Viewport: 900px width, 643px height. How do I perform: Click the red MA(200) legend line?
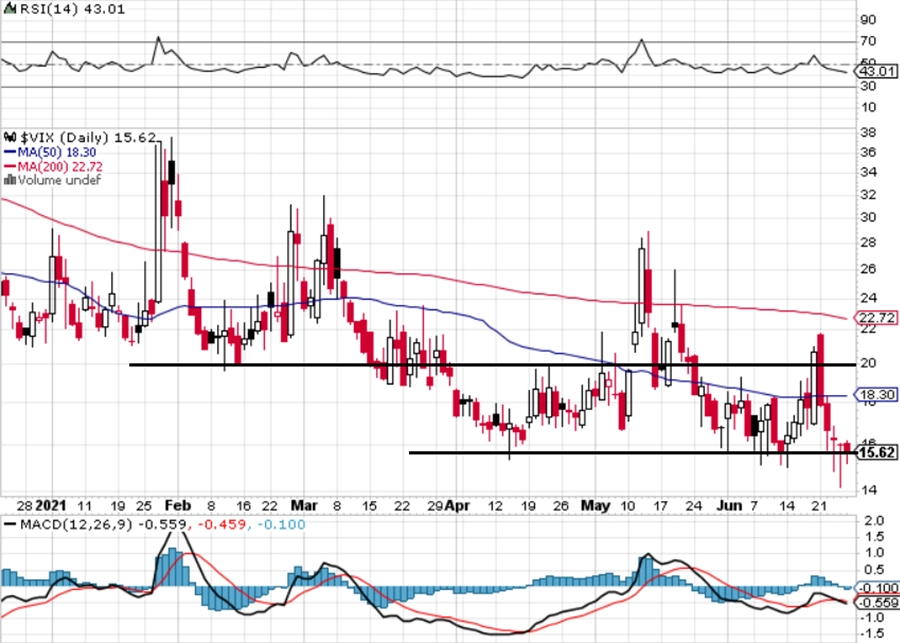point(10,166)
